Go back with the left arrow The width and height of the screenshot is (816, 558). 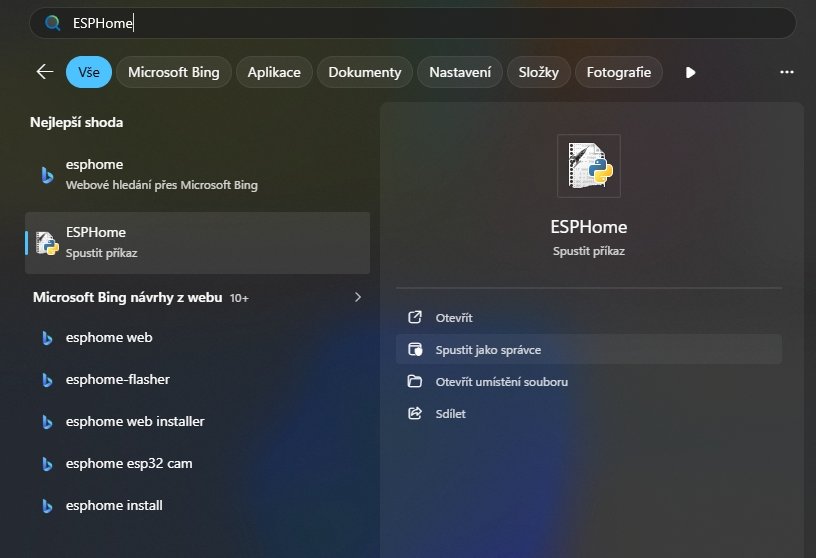(x=45, y=72)
